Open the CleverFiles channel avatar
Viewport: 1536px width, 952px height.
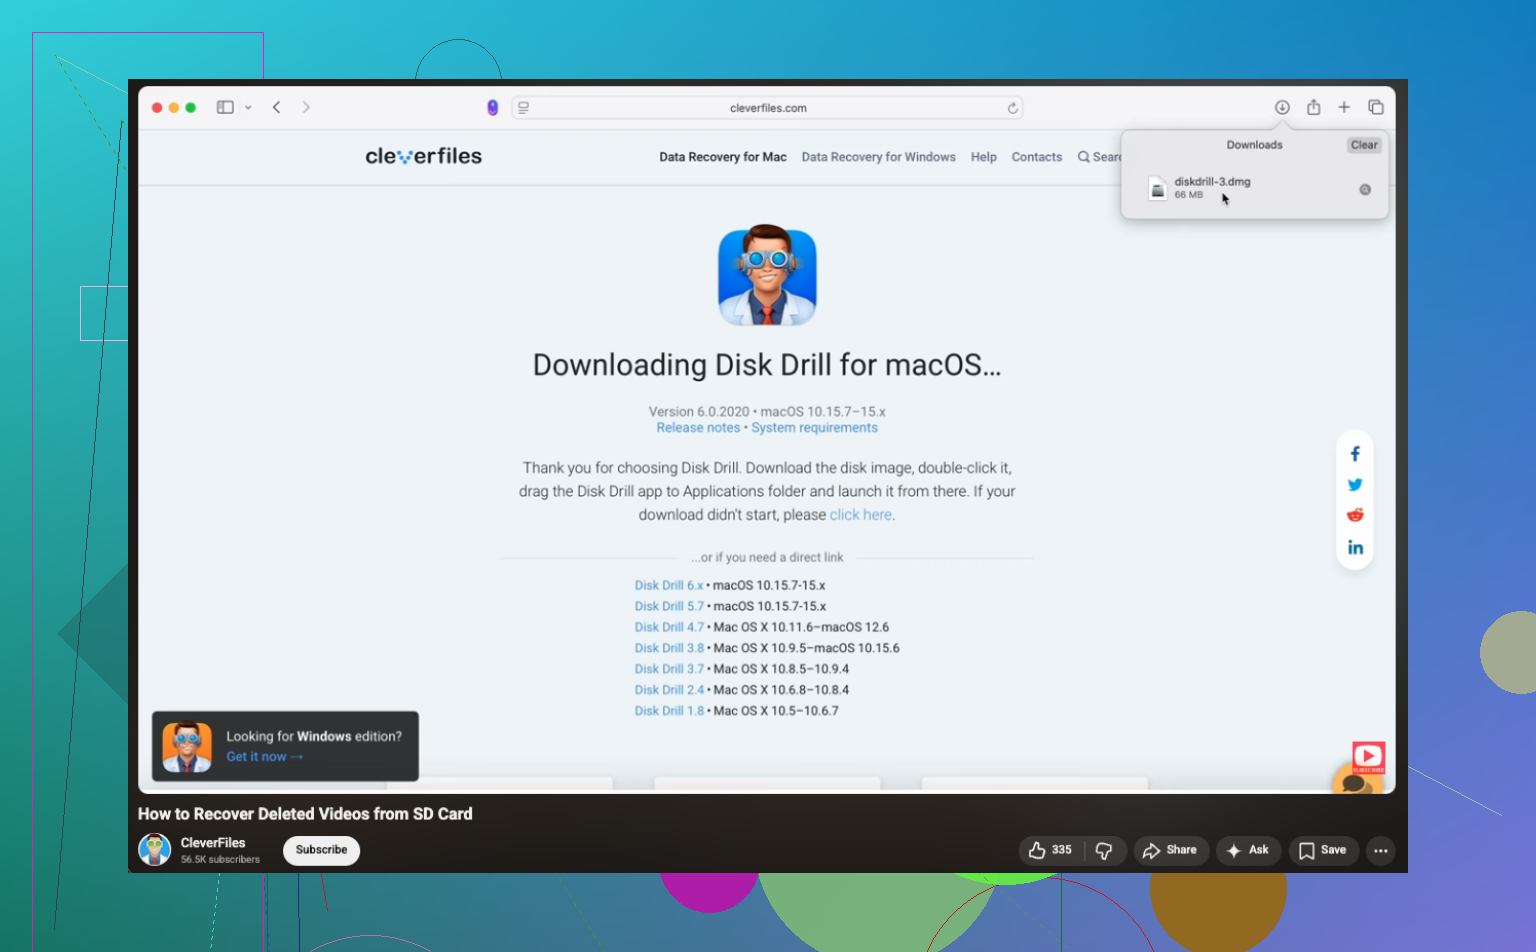[x=154, y=850]
